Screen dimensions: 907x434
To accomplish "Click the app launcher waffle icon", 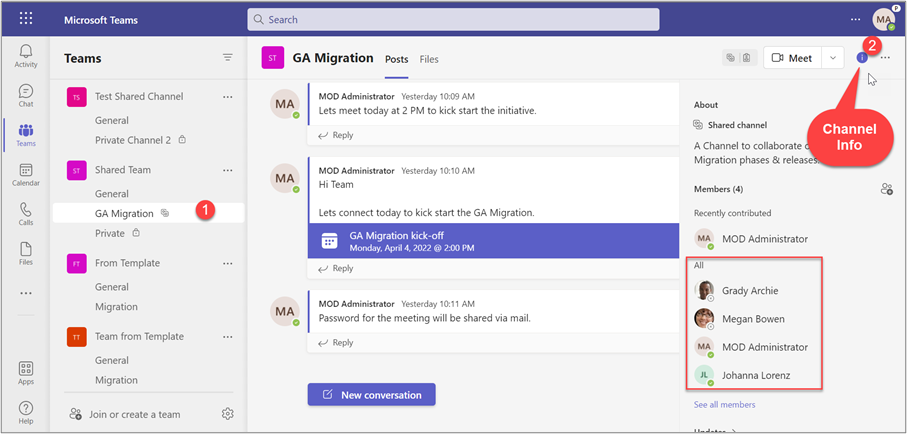I will [x=26, y=19].
